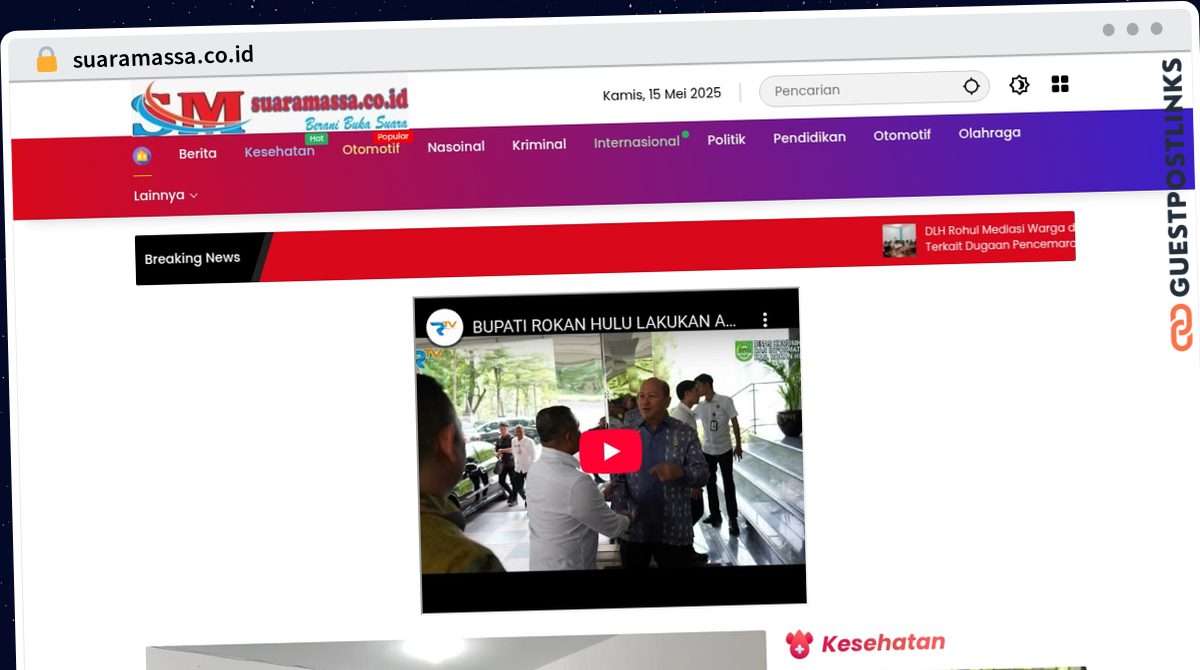This screenshot has width=1200, height=670.
Task: Toggle dark mode with the sun icon
Action: 1019,85
